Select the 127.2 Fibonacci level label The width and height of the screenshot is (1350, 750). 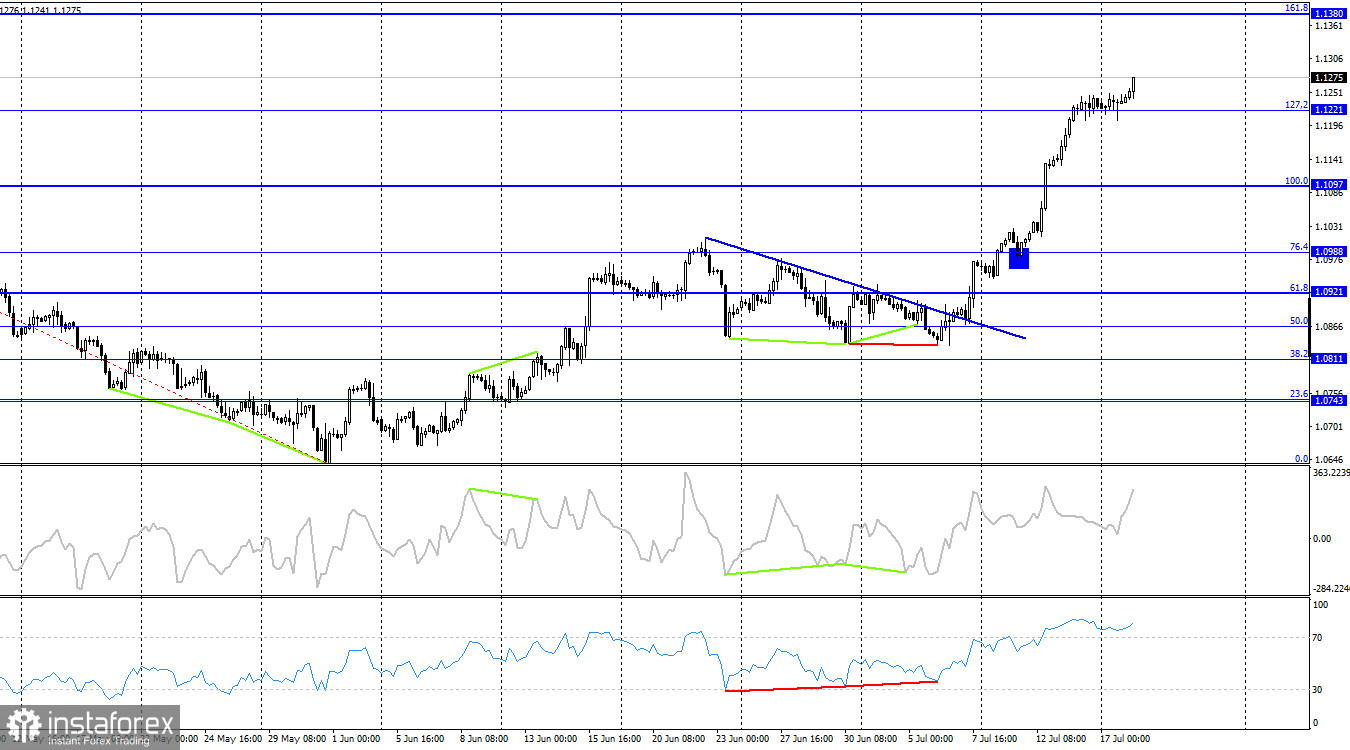coord(1296,105)
